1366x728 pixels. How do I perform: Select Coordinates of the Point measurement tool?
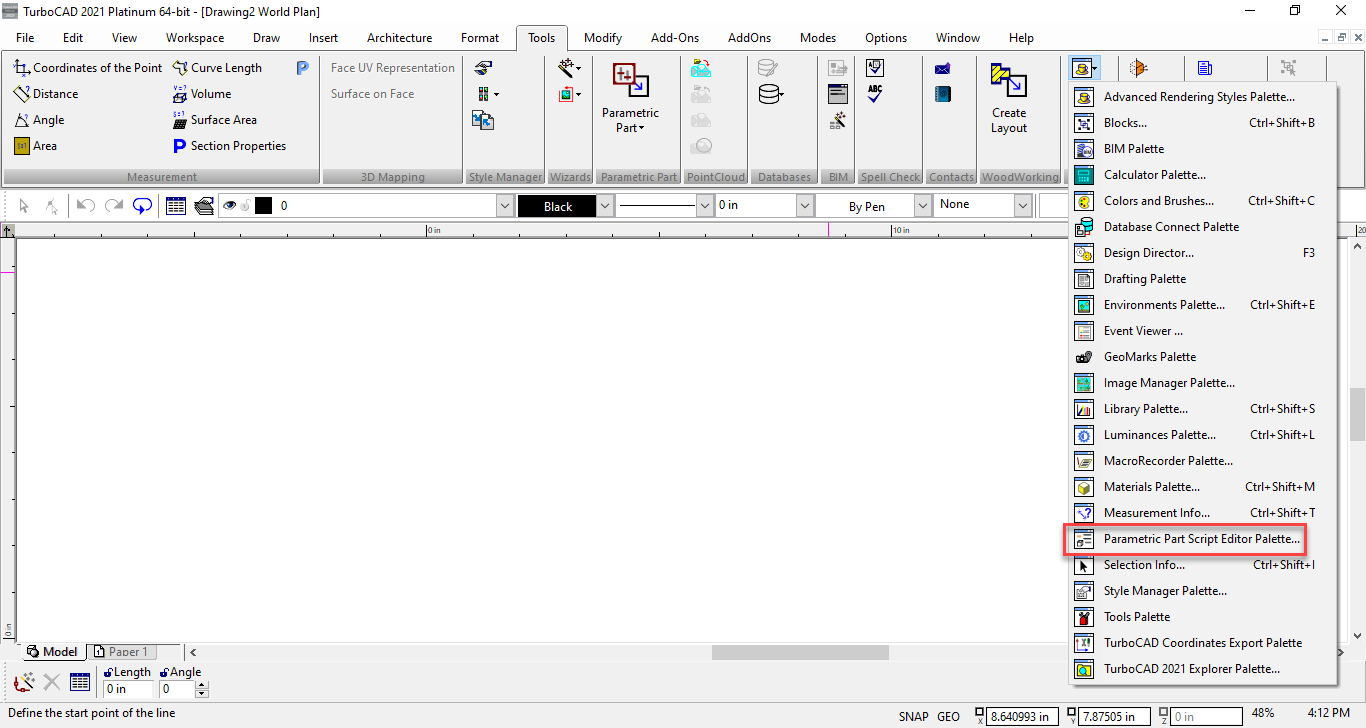click(88, 68)
